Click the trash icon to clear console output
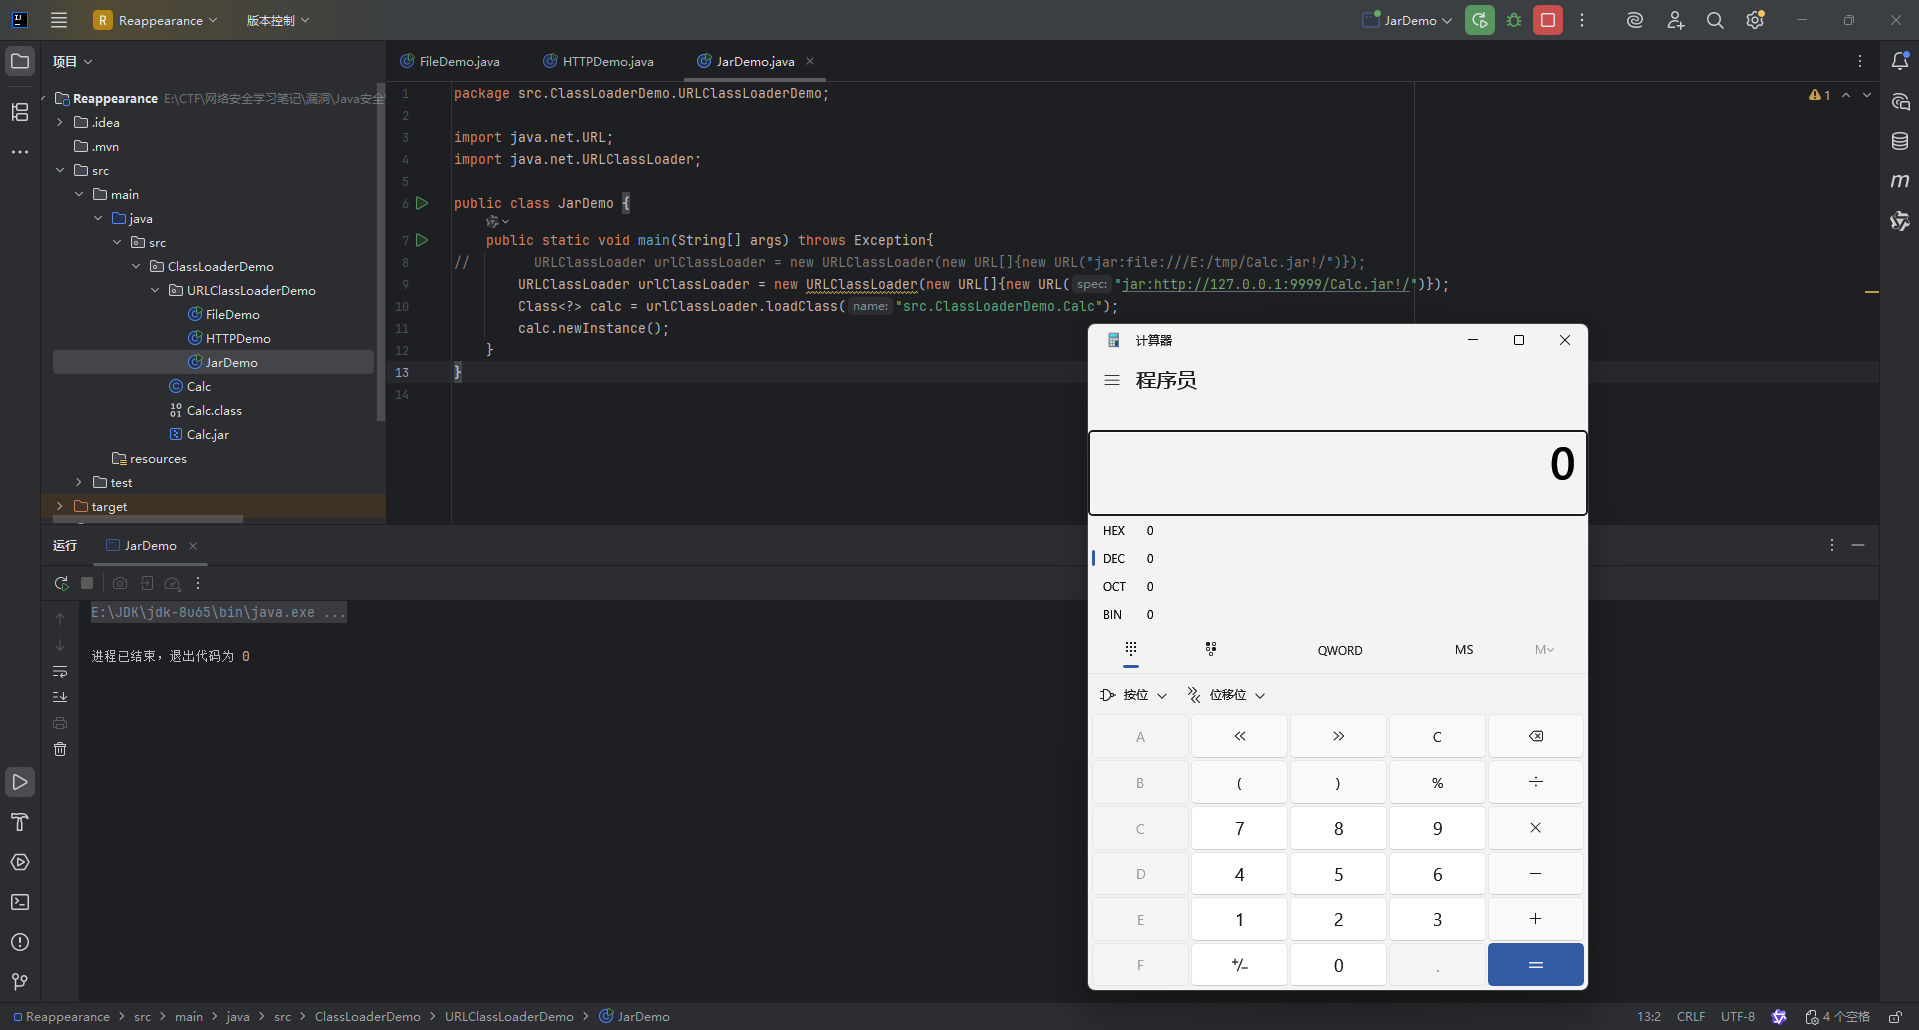 click(60, 749)
